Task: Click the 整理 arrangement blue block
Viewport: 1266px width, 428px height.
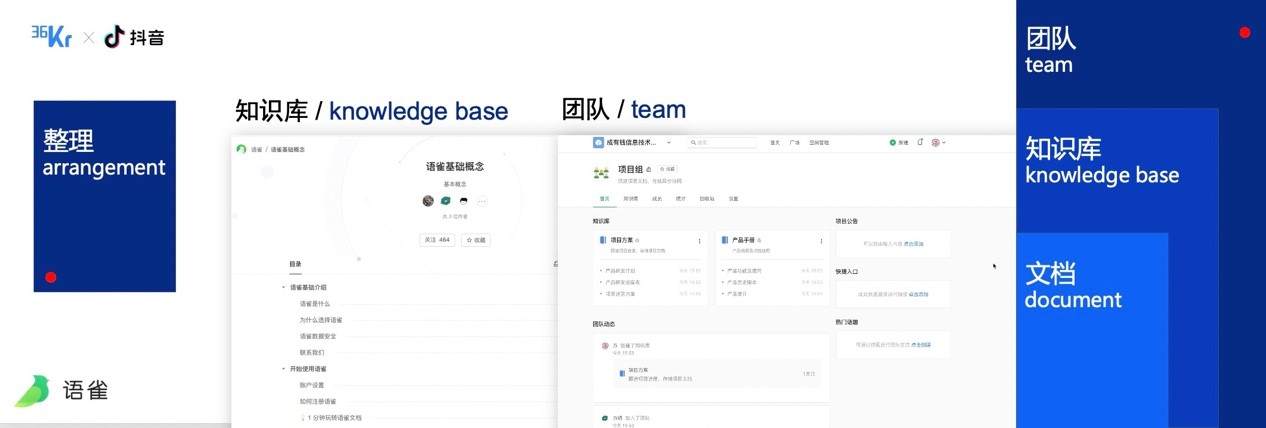Action: 104,196
